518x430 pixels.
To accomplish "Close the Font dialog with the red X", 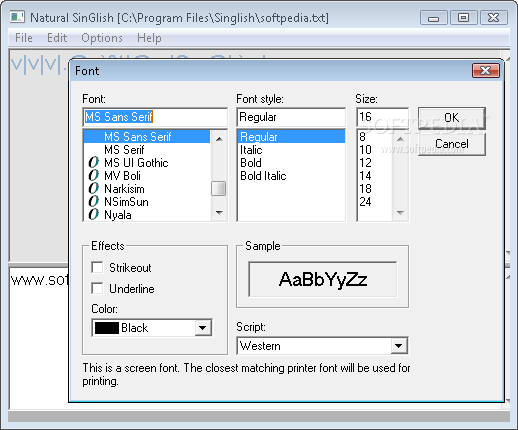I will pos(486,70).
